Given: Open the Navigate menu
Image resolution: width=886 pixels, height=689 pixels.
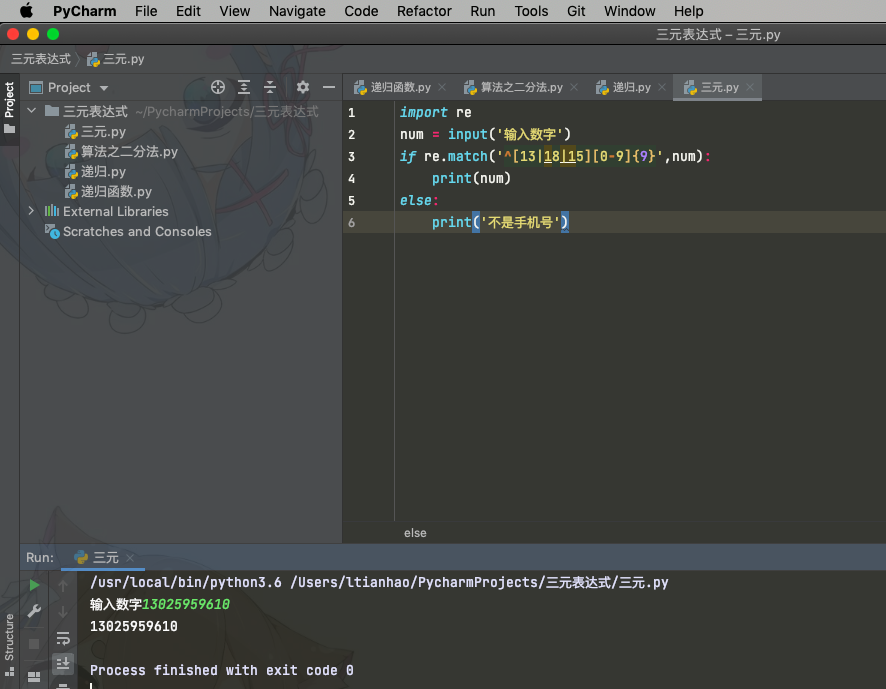Looking at the screenshot, I should (x=297, y=11).
